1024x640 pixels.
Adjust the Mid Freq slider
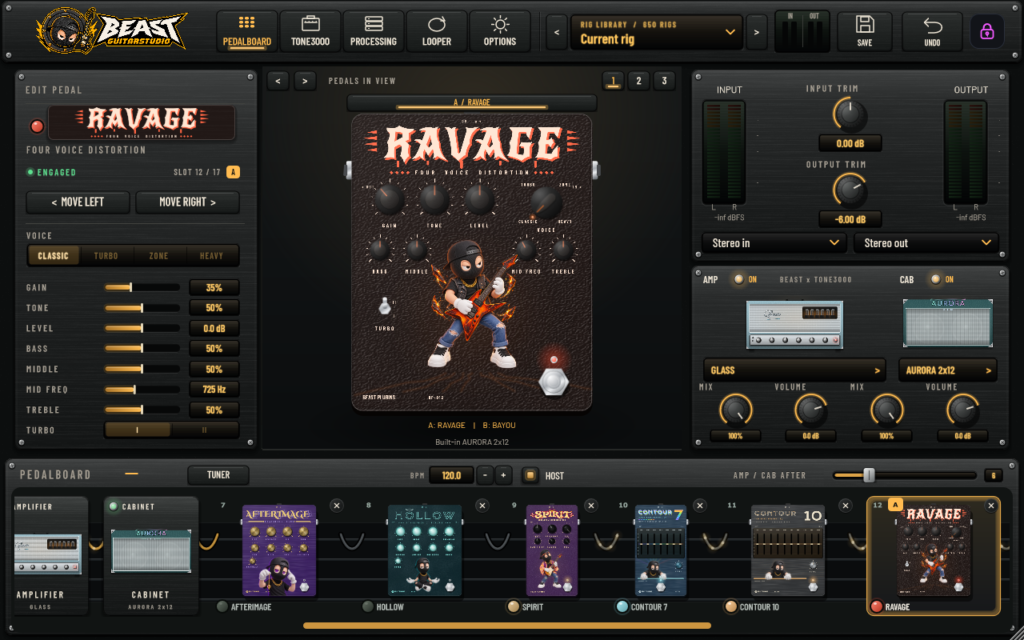coord(142,389)
